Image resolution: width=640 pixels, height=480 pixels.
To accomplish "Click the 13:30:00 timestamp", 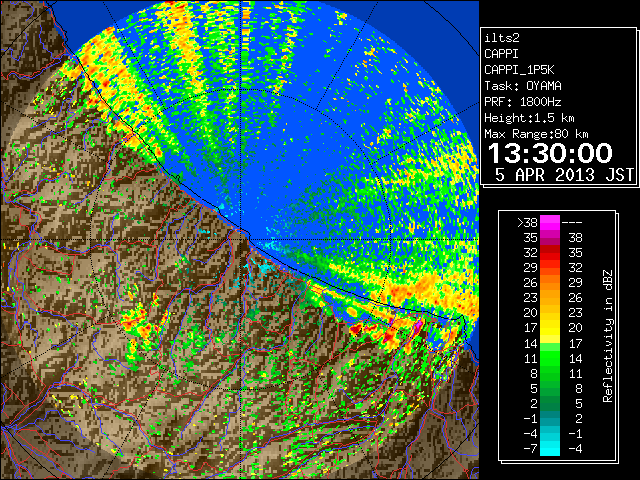I will (x=551, y=153).
